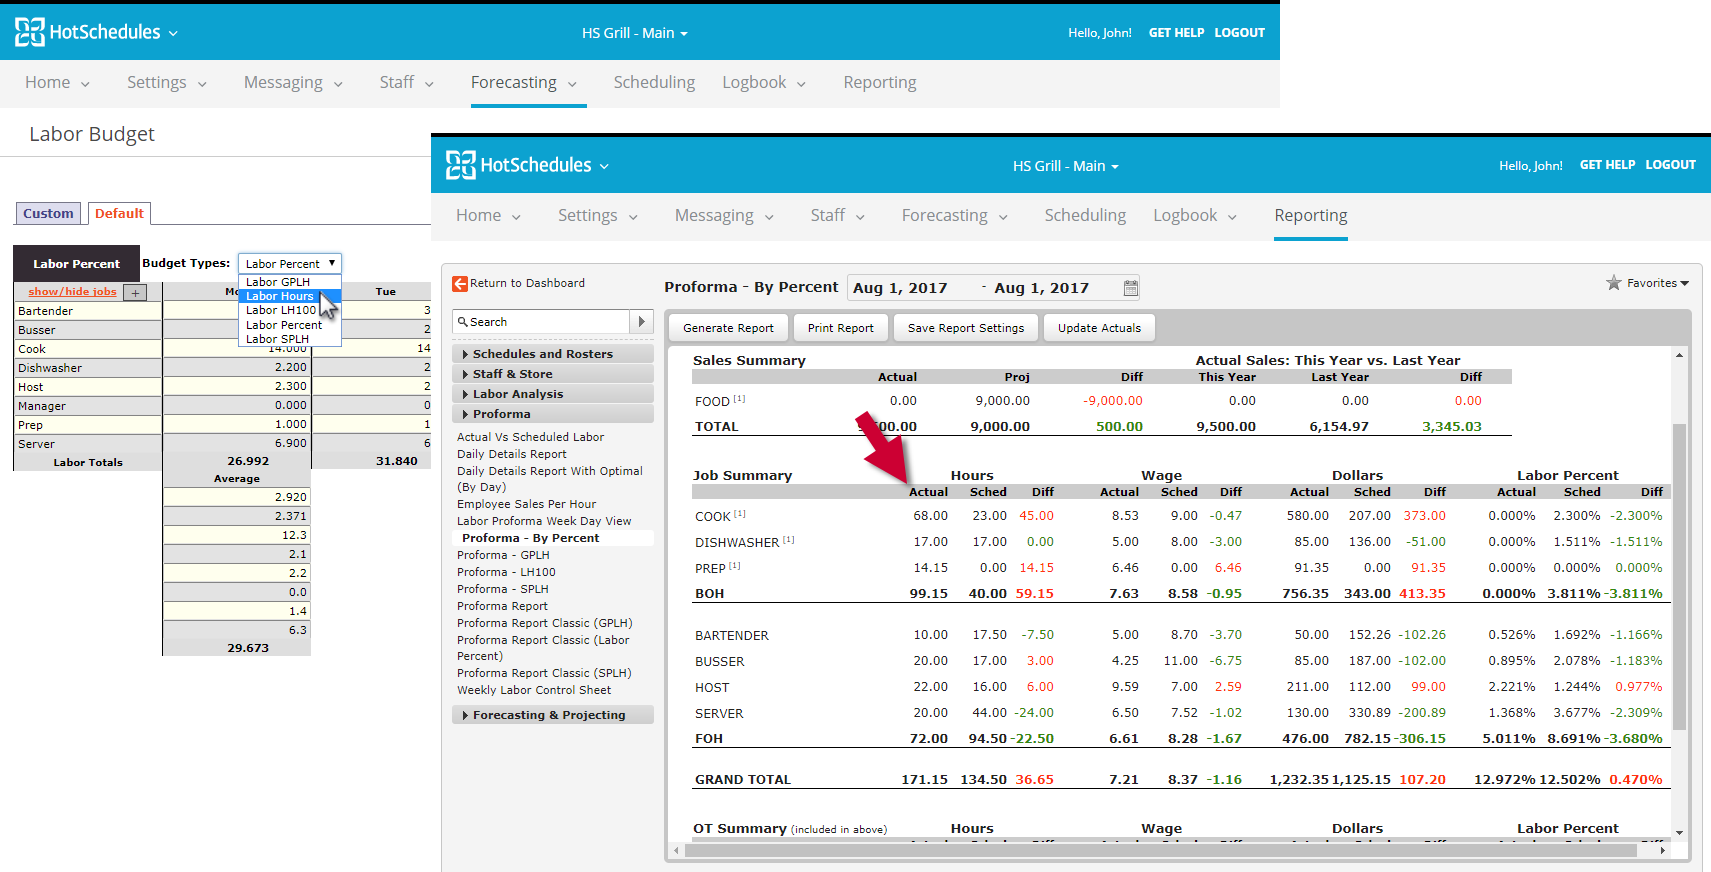Image resolution: width=1711 pixels, height=872 pixels.
Task: Click GET HELP in the Labor Budget window
Action: pyautogui.click(x=1176, y=33)
